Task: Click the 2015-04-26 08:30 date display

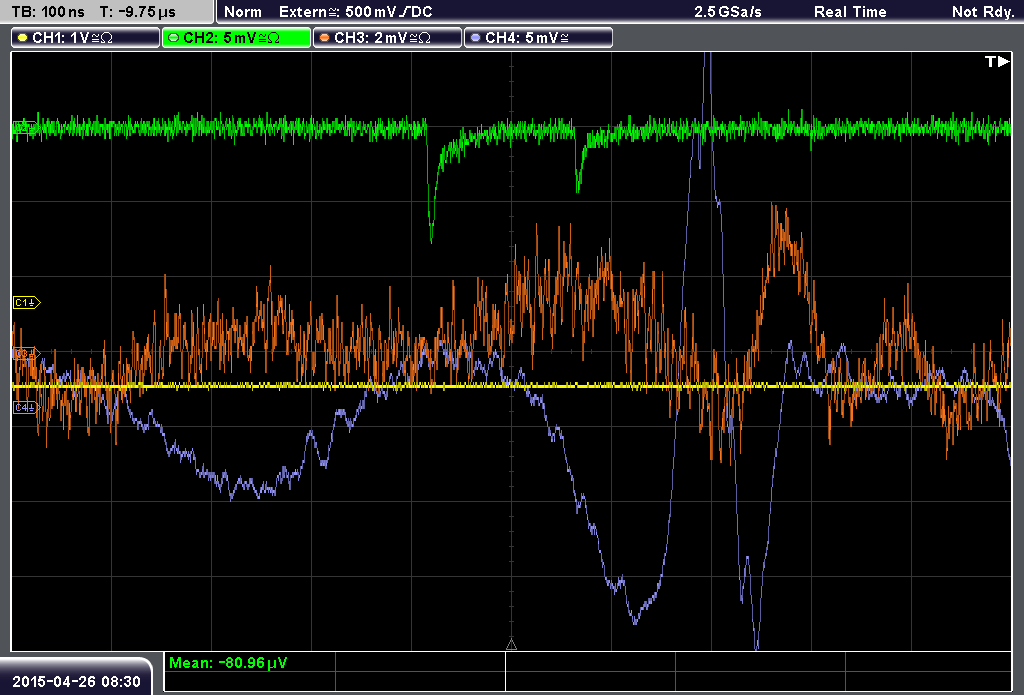Action: [76, 681]
